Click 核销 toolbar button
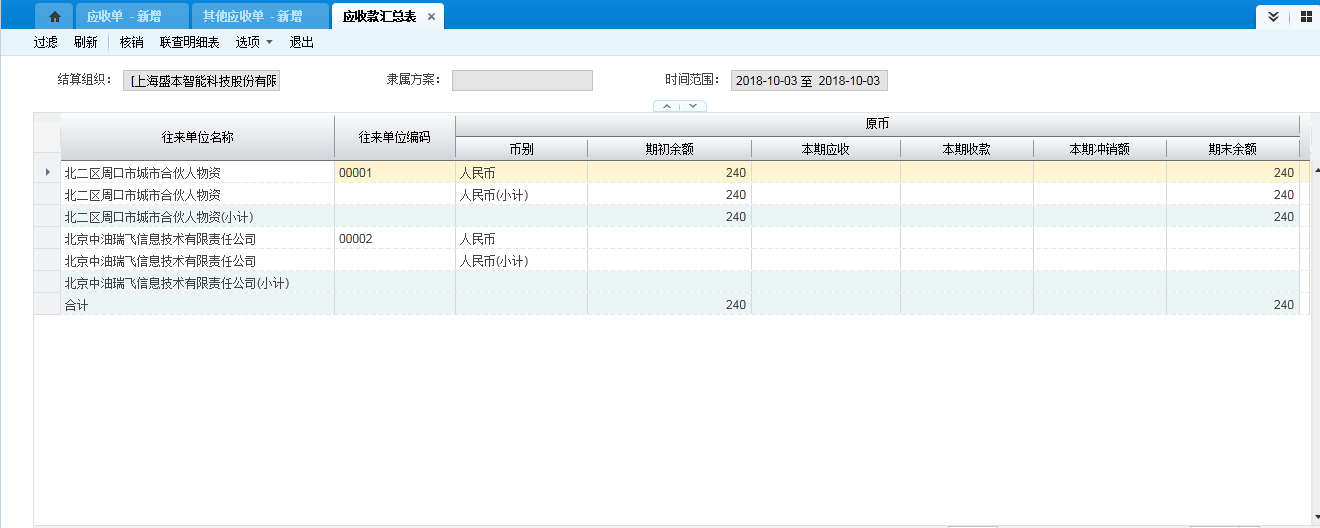 click(131, 42)
